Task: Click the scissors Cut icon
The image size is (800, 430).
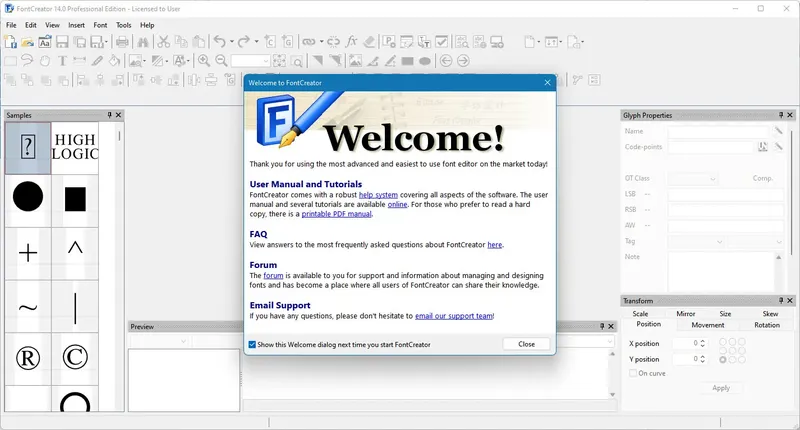Action: pyautogui.click(x=163, y=42)
